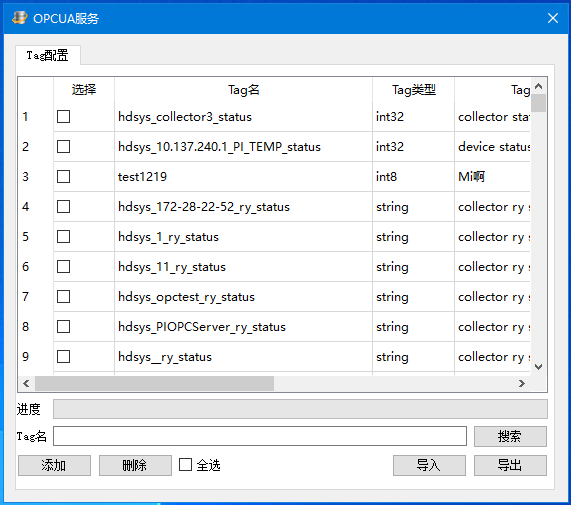Click the hdsys_PIOPCServer_ry_status cell
This screenshot has height=505, width=571.
243,327
